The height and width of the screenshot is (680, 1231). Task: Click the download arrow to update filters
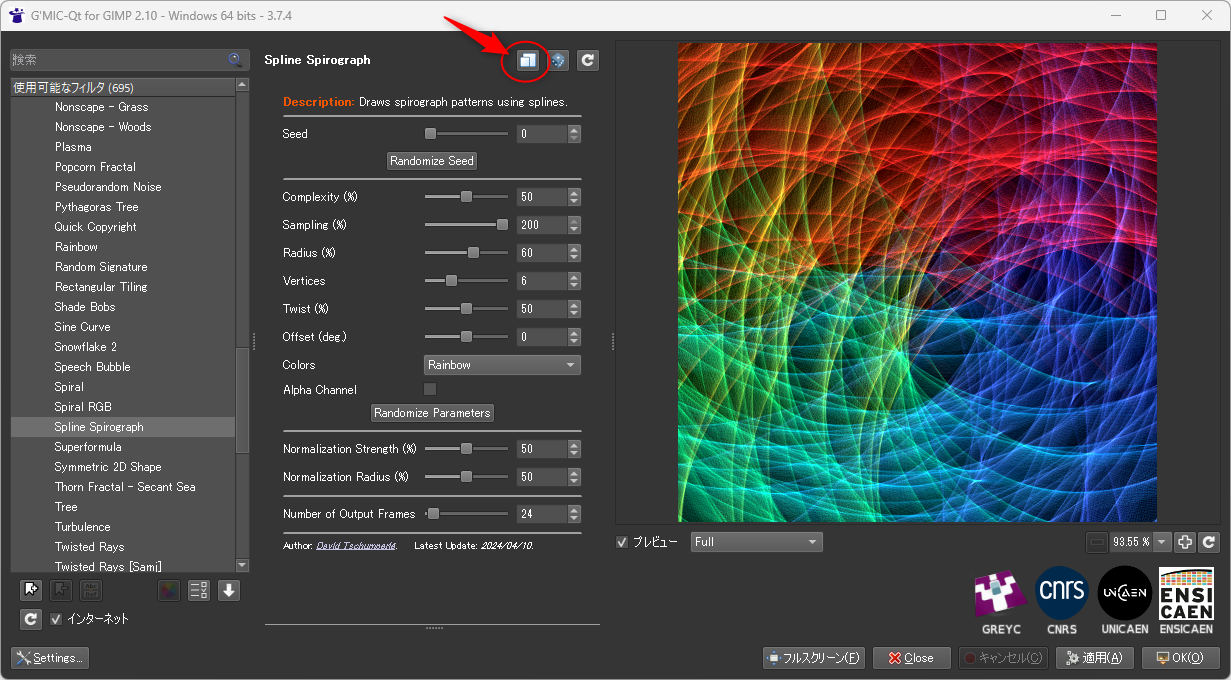(229, 590)
